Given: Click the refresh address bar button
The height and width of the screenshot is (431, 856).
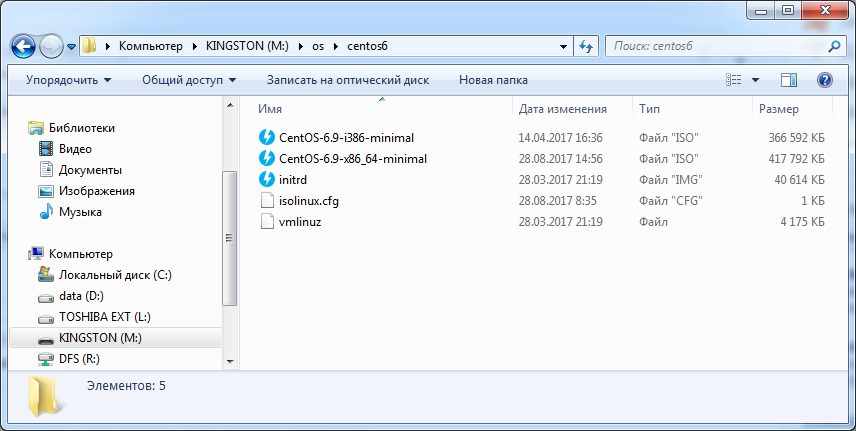Looking at the screenshot, I should point(587,46).
